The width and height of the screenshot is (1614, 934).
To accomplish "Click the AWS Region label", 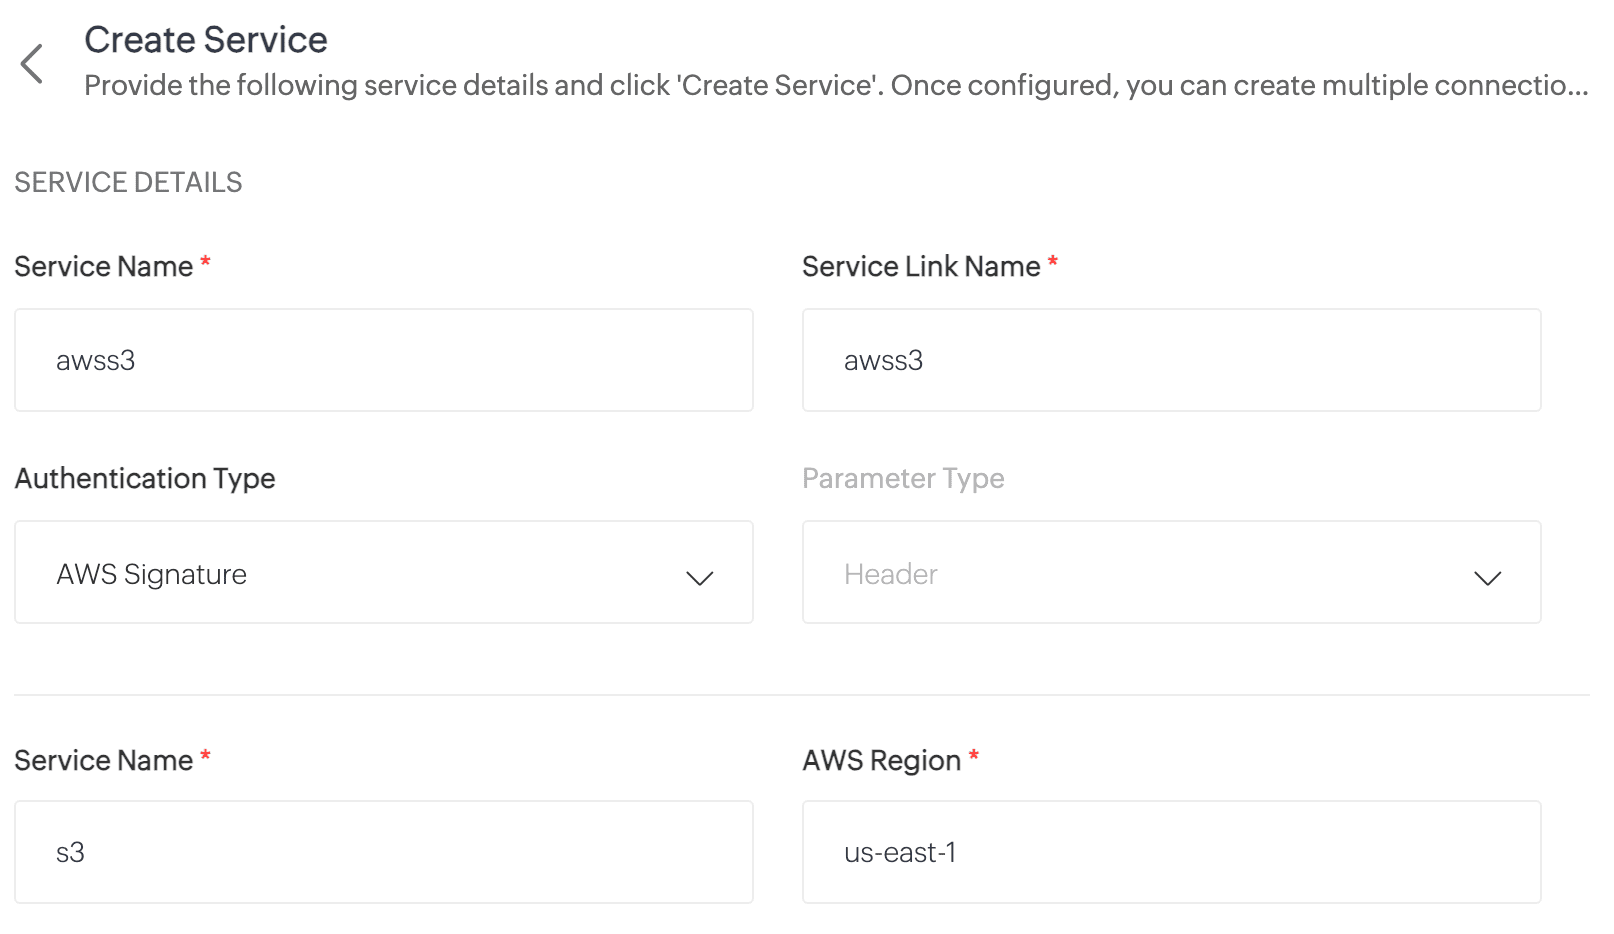I will click(x=881, y=761).
